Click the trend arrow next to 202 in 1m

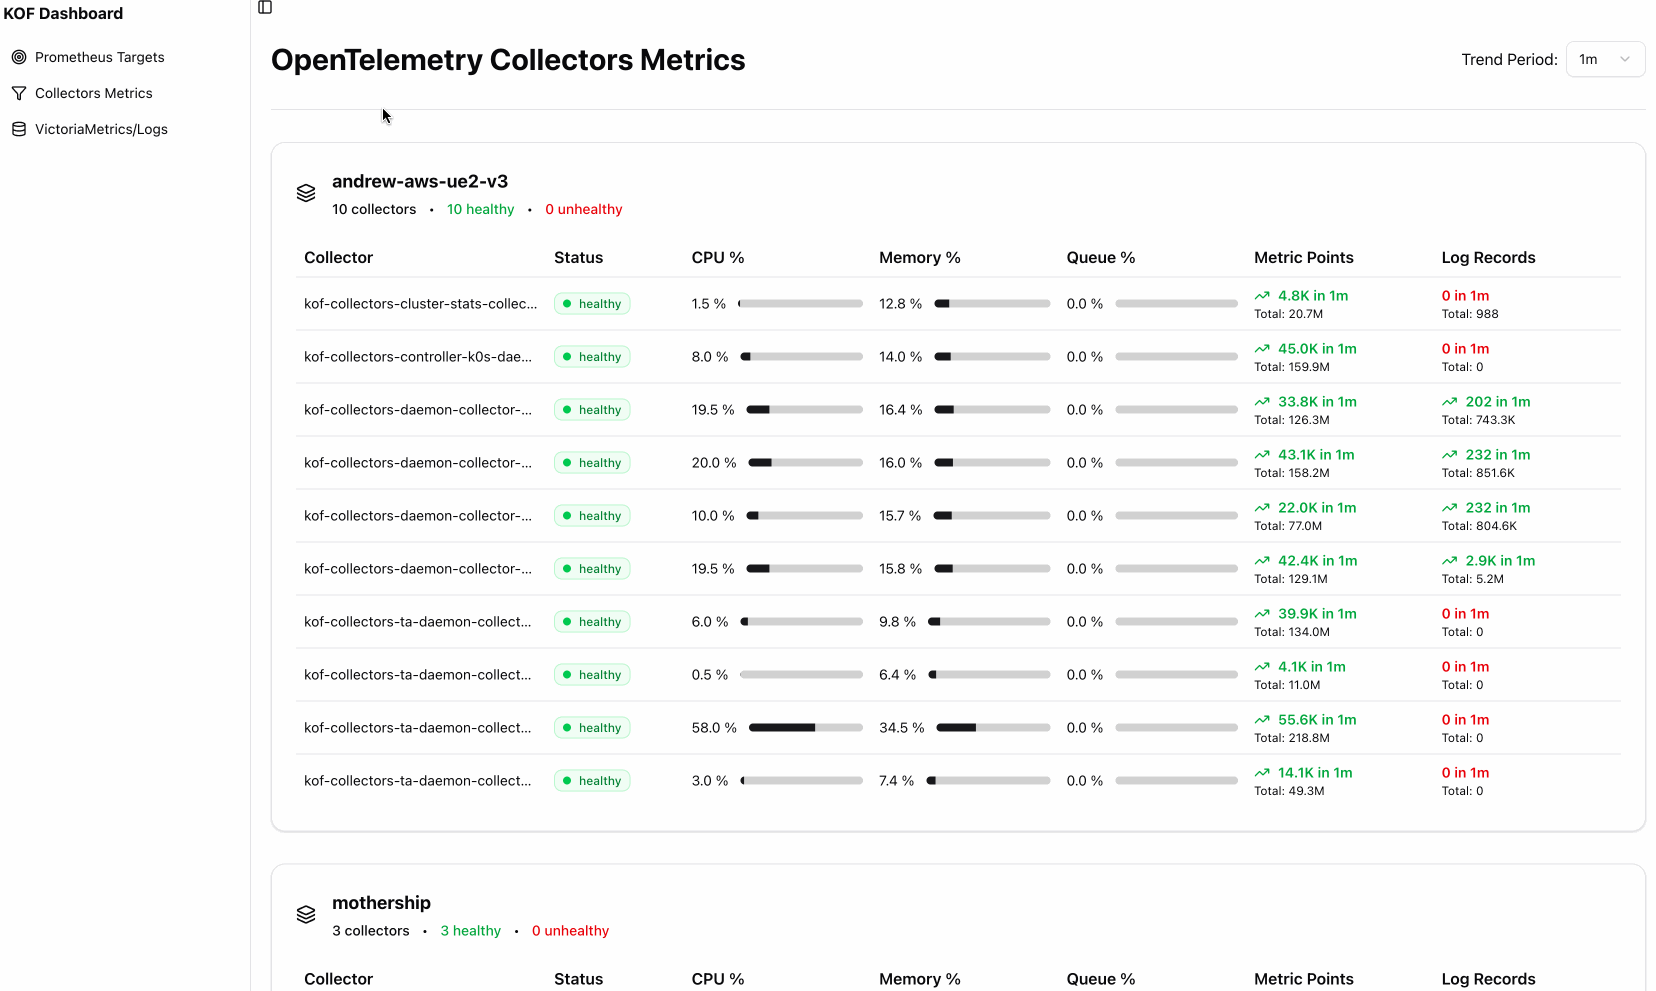pyautogui.click(x=1451, y=401)
